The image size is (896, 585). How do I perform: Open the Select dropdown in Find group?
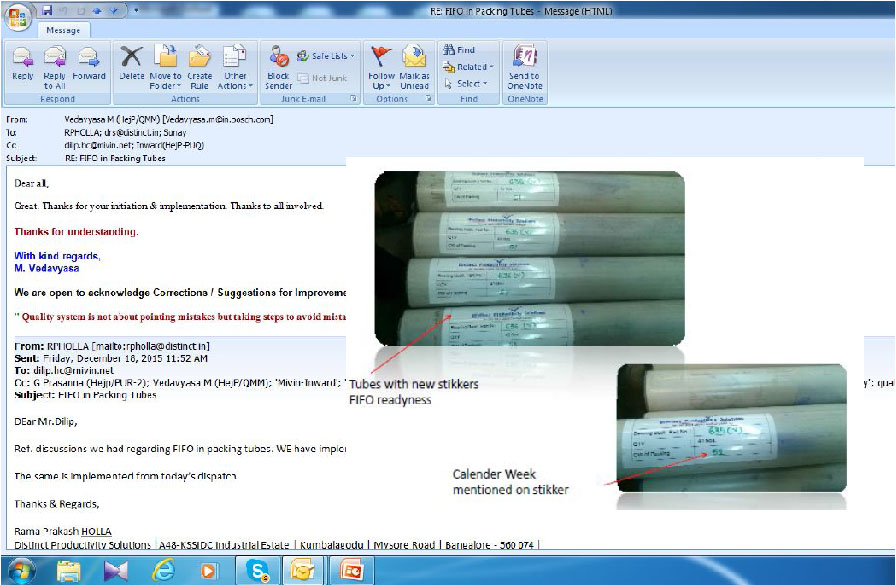coord(466,83)
